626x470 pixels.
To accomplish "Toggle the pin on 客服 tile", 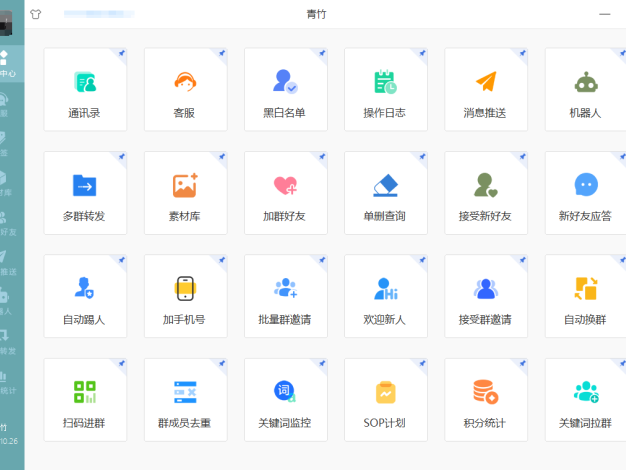I will (x=222, y=53).
